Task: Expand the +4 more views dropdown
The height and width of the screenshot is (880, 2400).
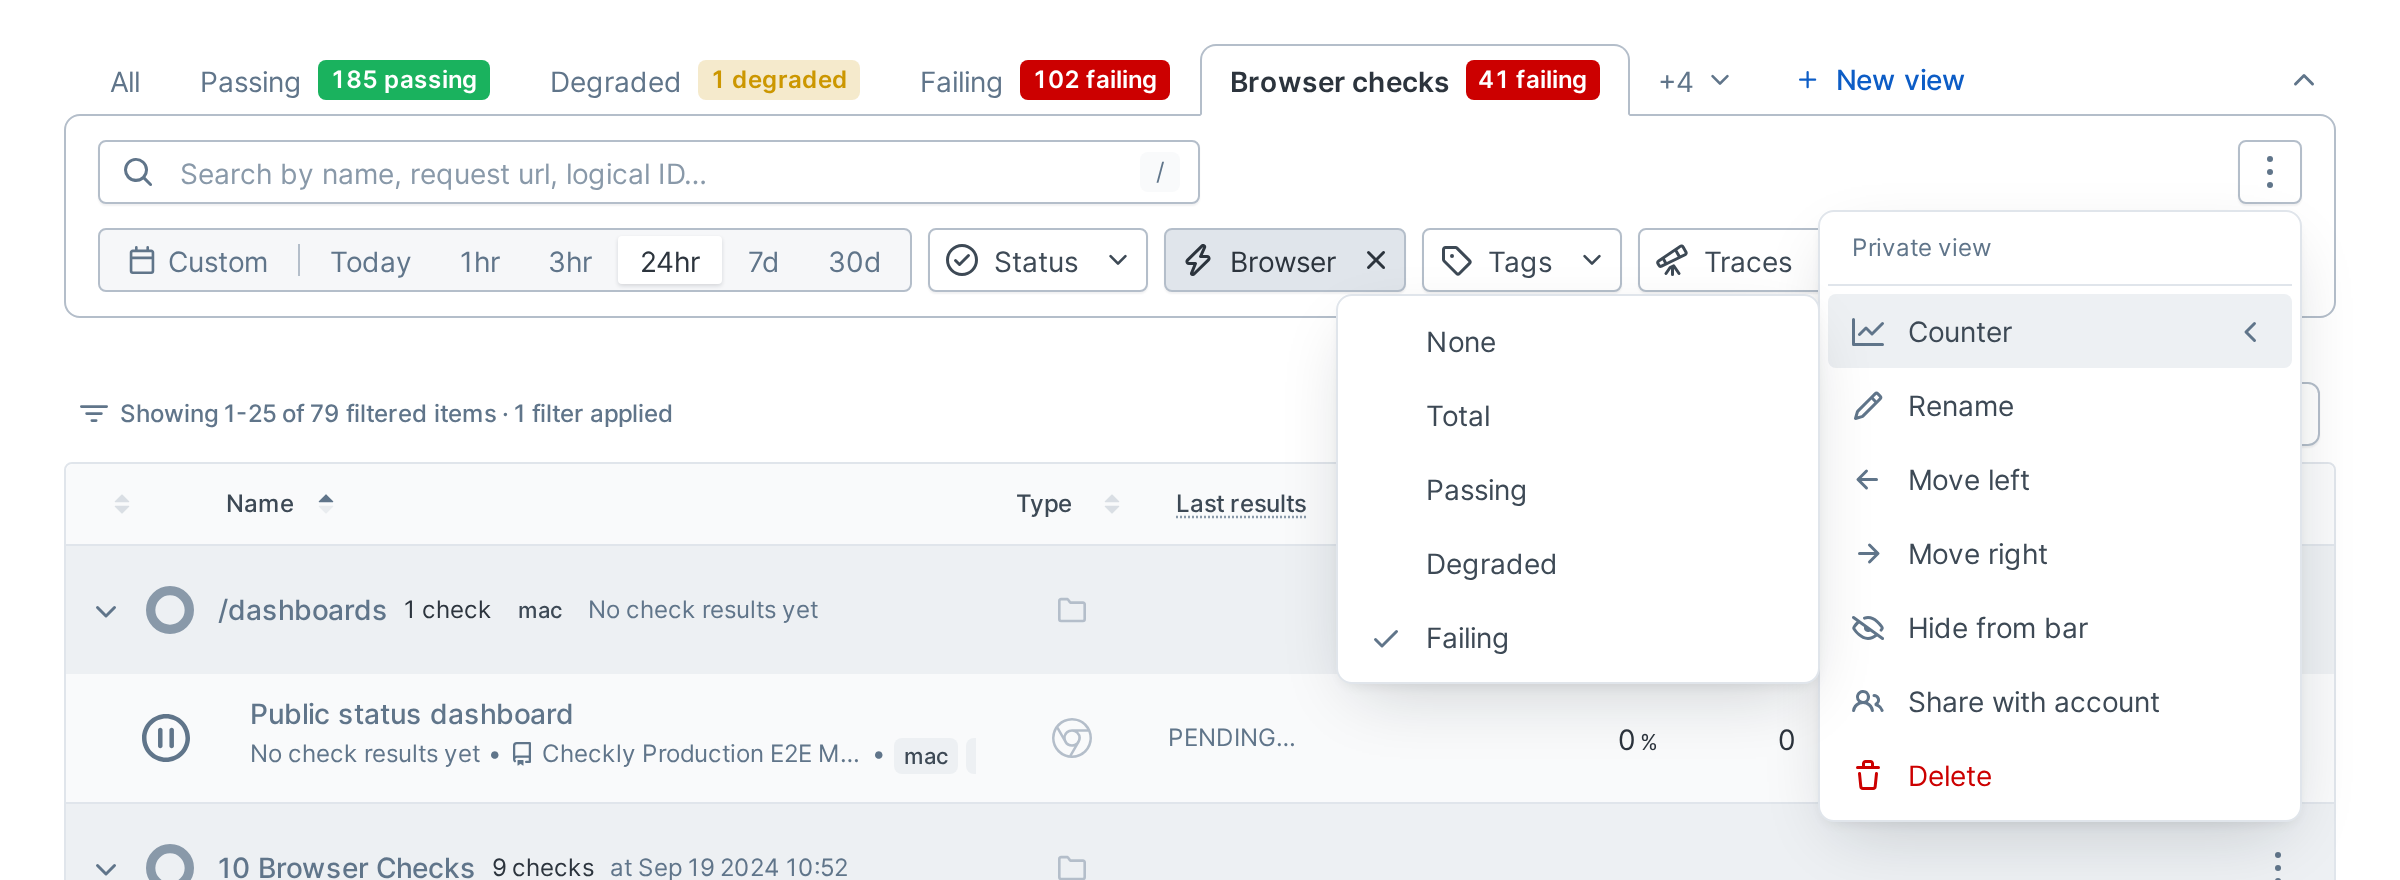Action: pos(1693,81)
